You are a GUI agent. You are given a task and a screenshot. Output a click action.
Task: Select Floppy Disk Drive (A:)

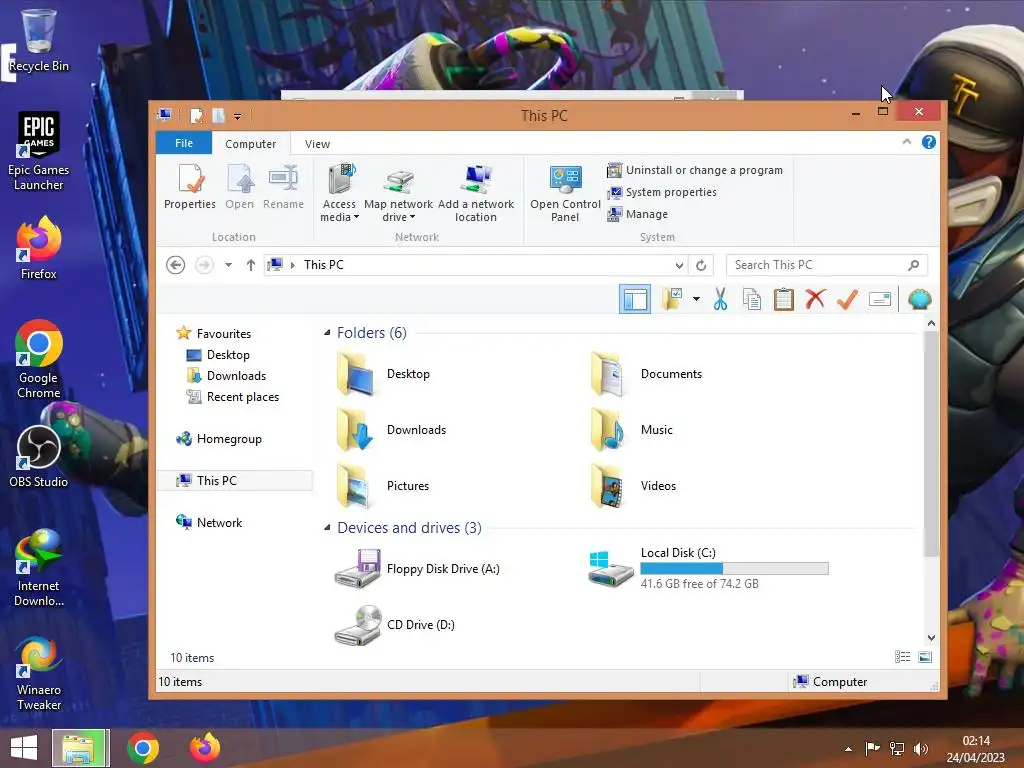[x=417, y=569]
